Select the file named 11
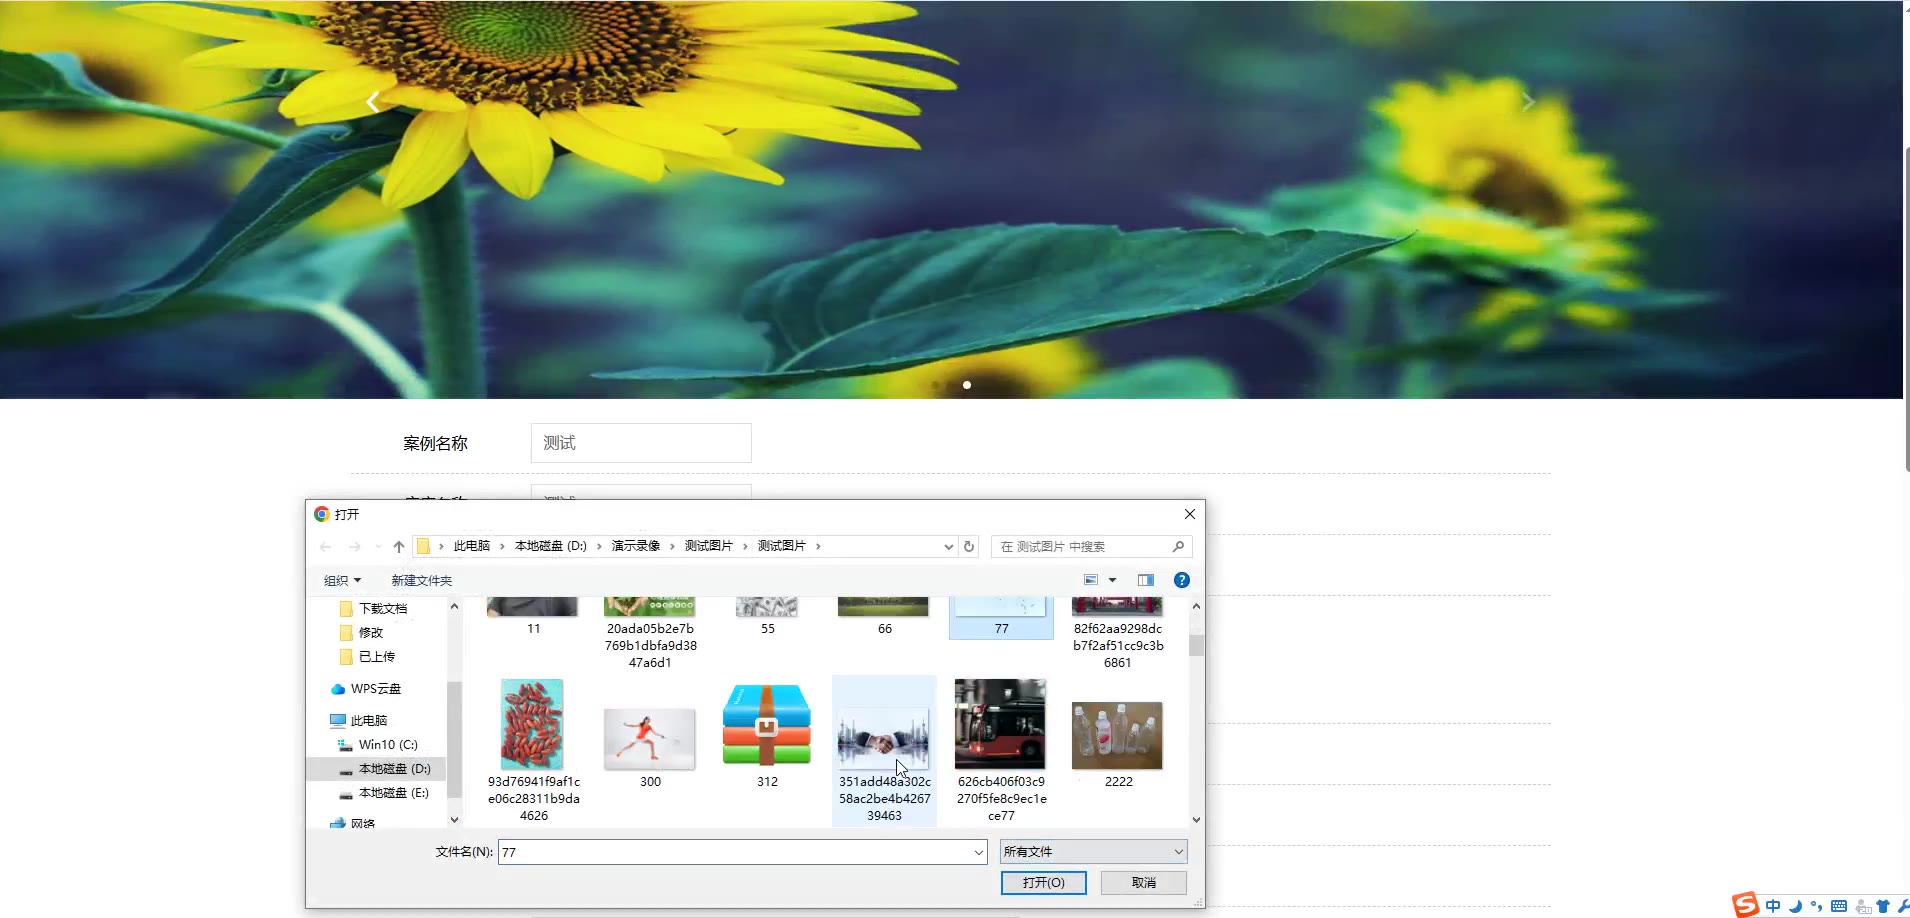This screenshot has width=1910, height=918. click(533, 617)
